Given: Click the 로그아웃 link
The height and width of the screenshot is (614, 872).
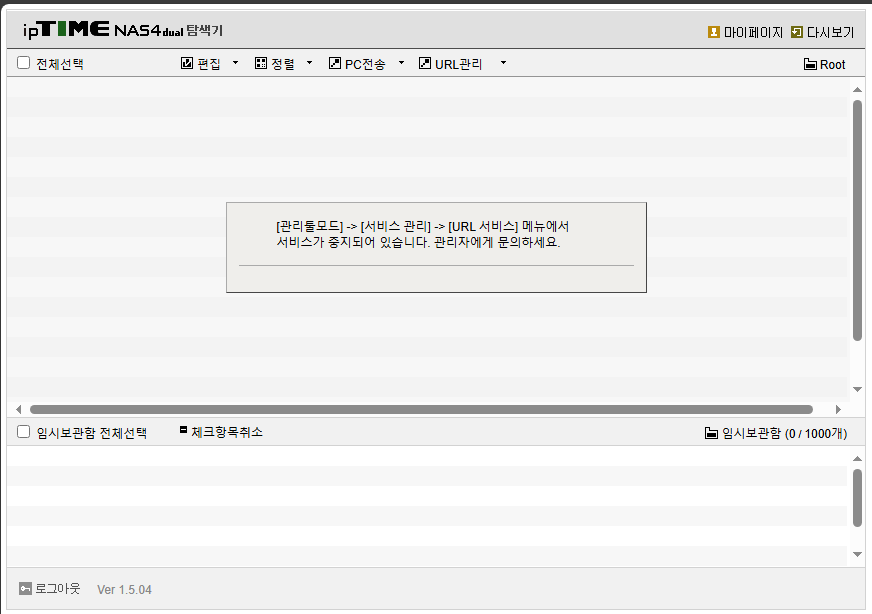Looking at the screenshot, I should [58, 588].
